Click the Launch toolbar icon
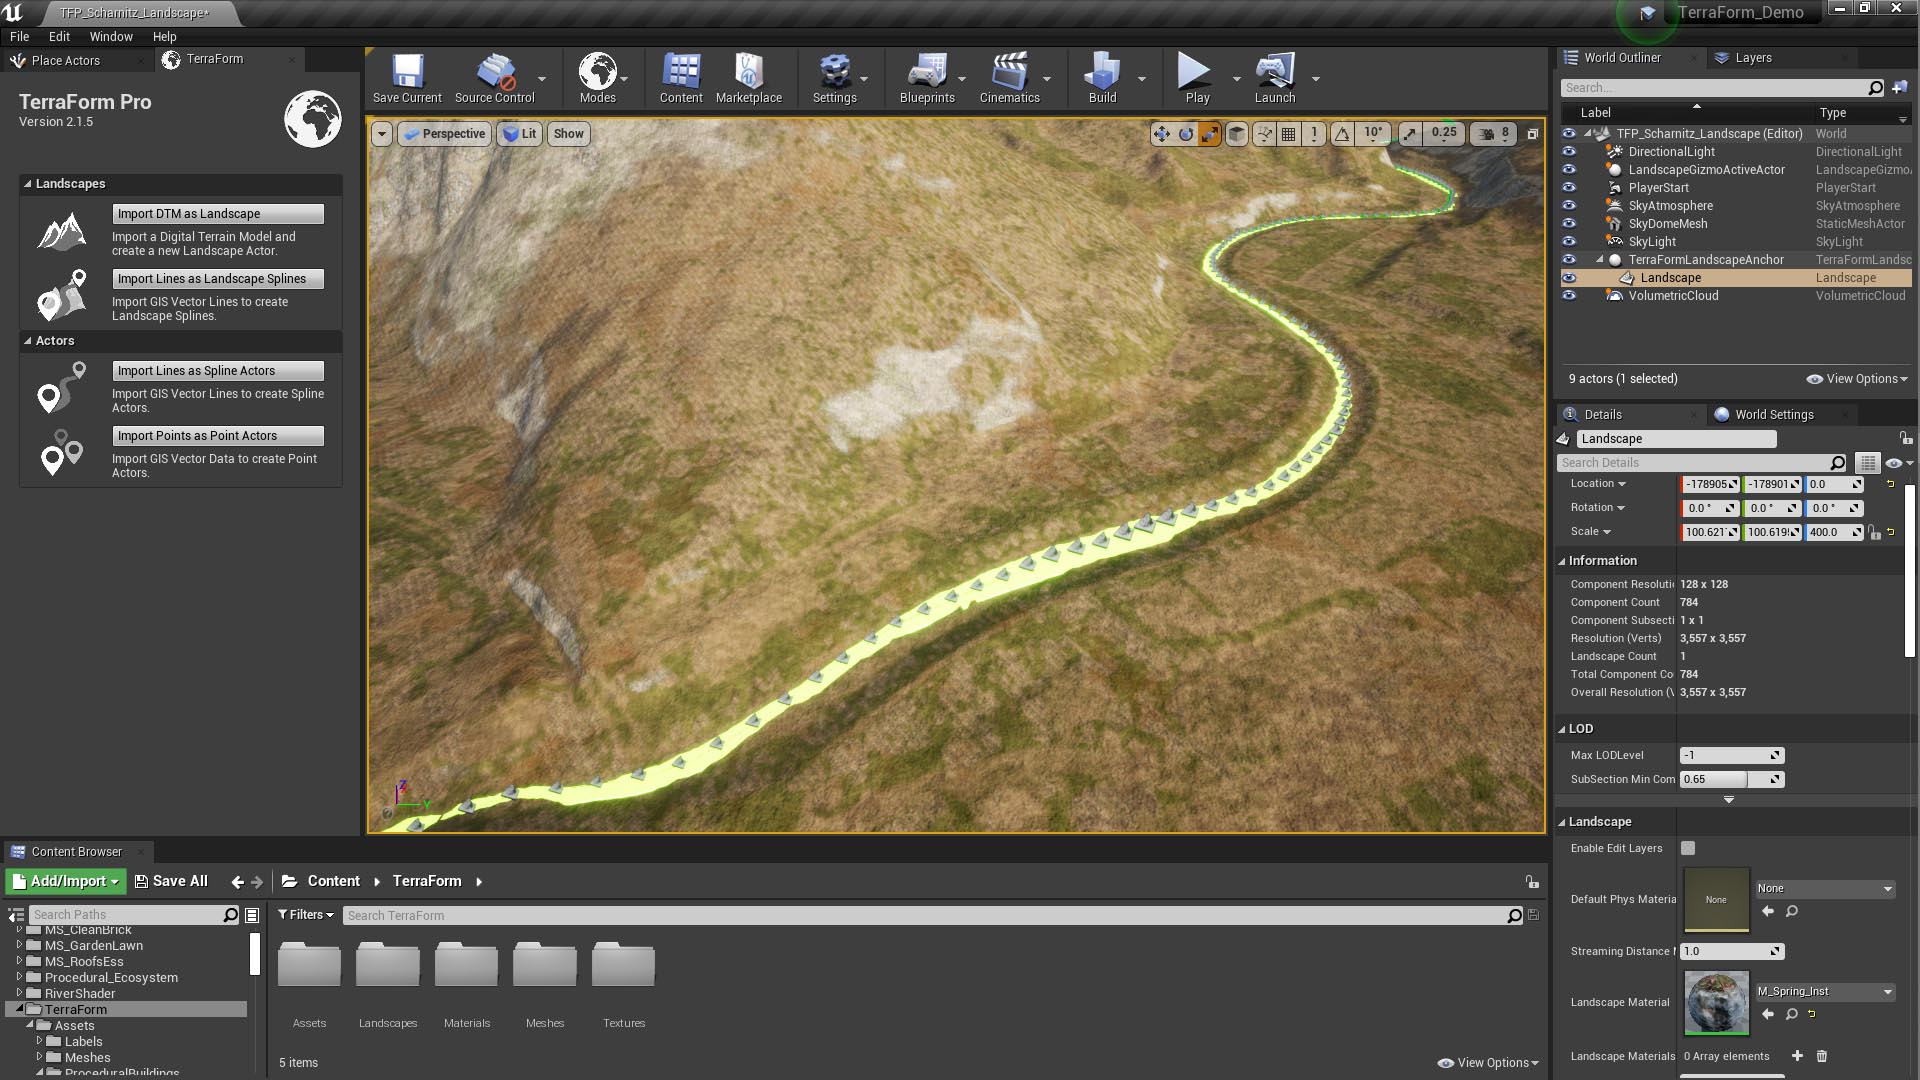The image size is (1920, 1080). (x=1274, y=78)
